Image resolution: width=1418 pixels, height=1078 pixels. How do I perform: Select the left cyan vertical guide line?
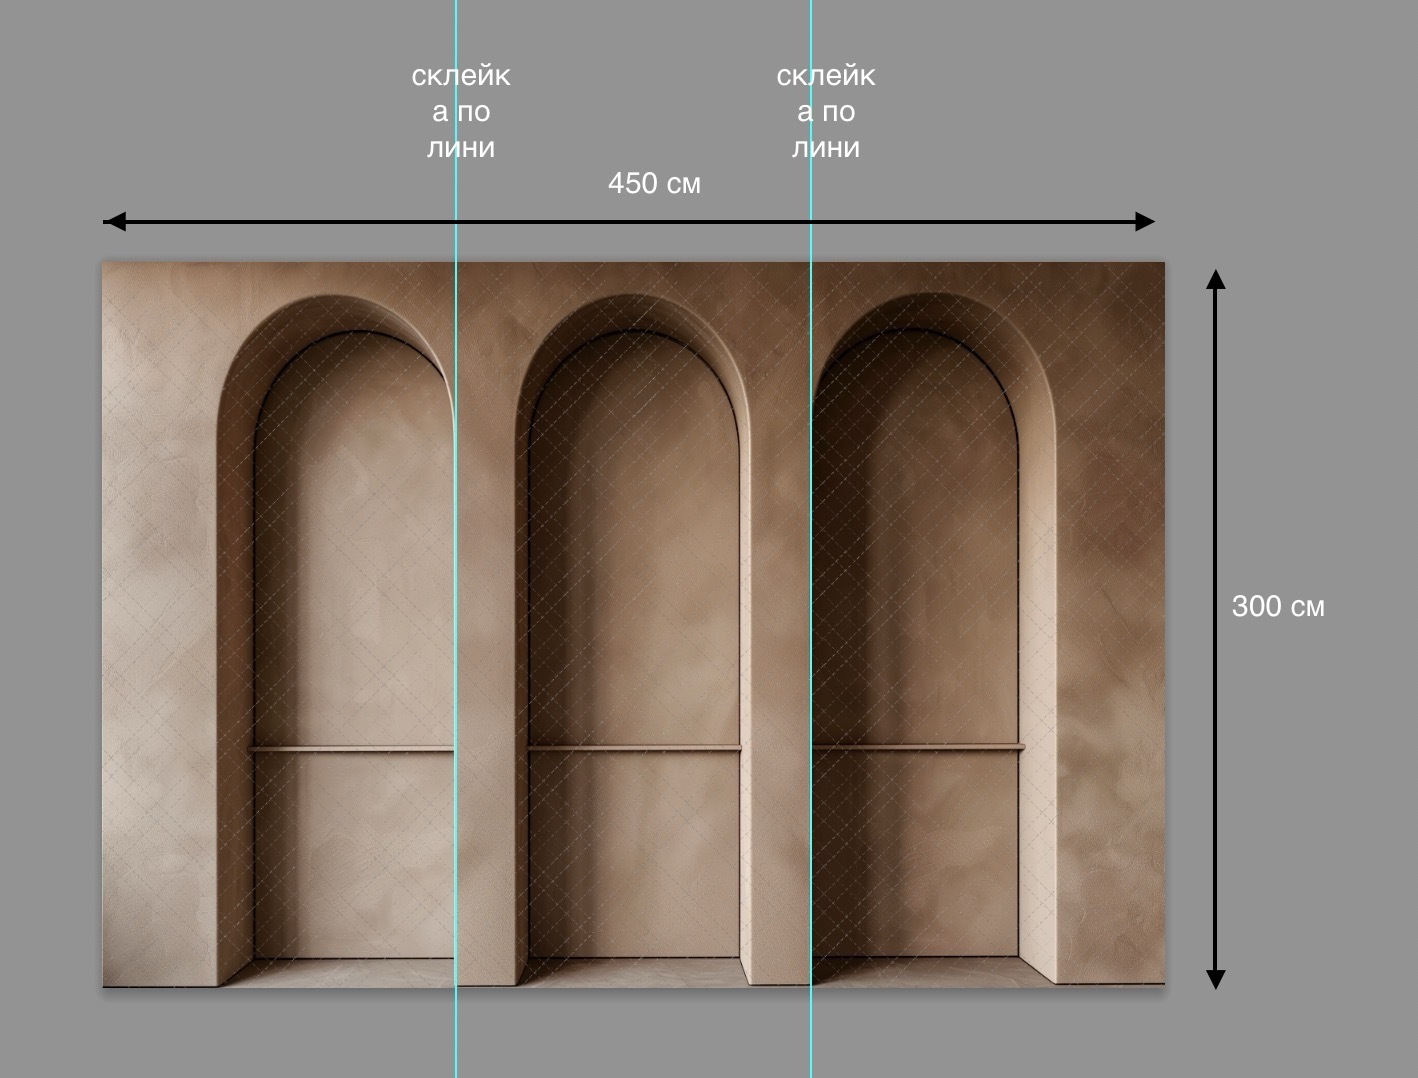456,539
